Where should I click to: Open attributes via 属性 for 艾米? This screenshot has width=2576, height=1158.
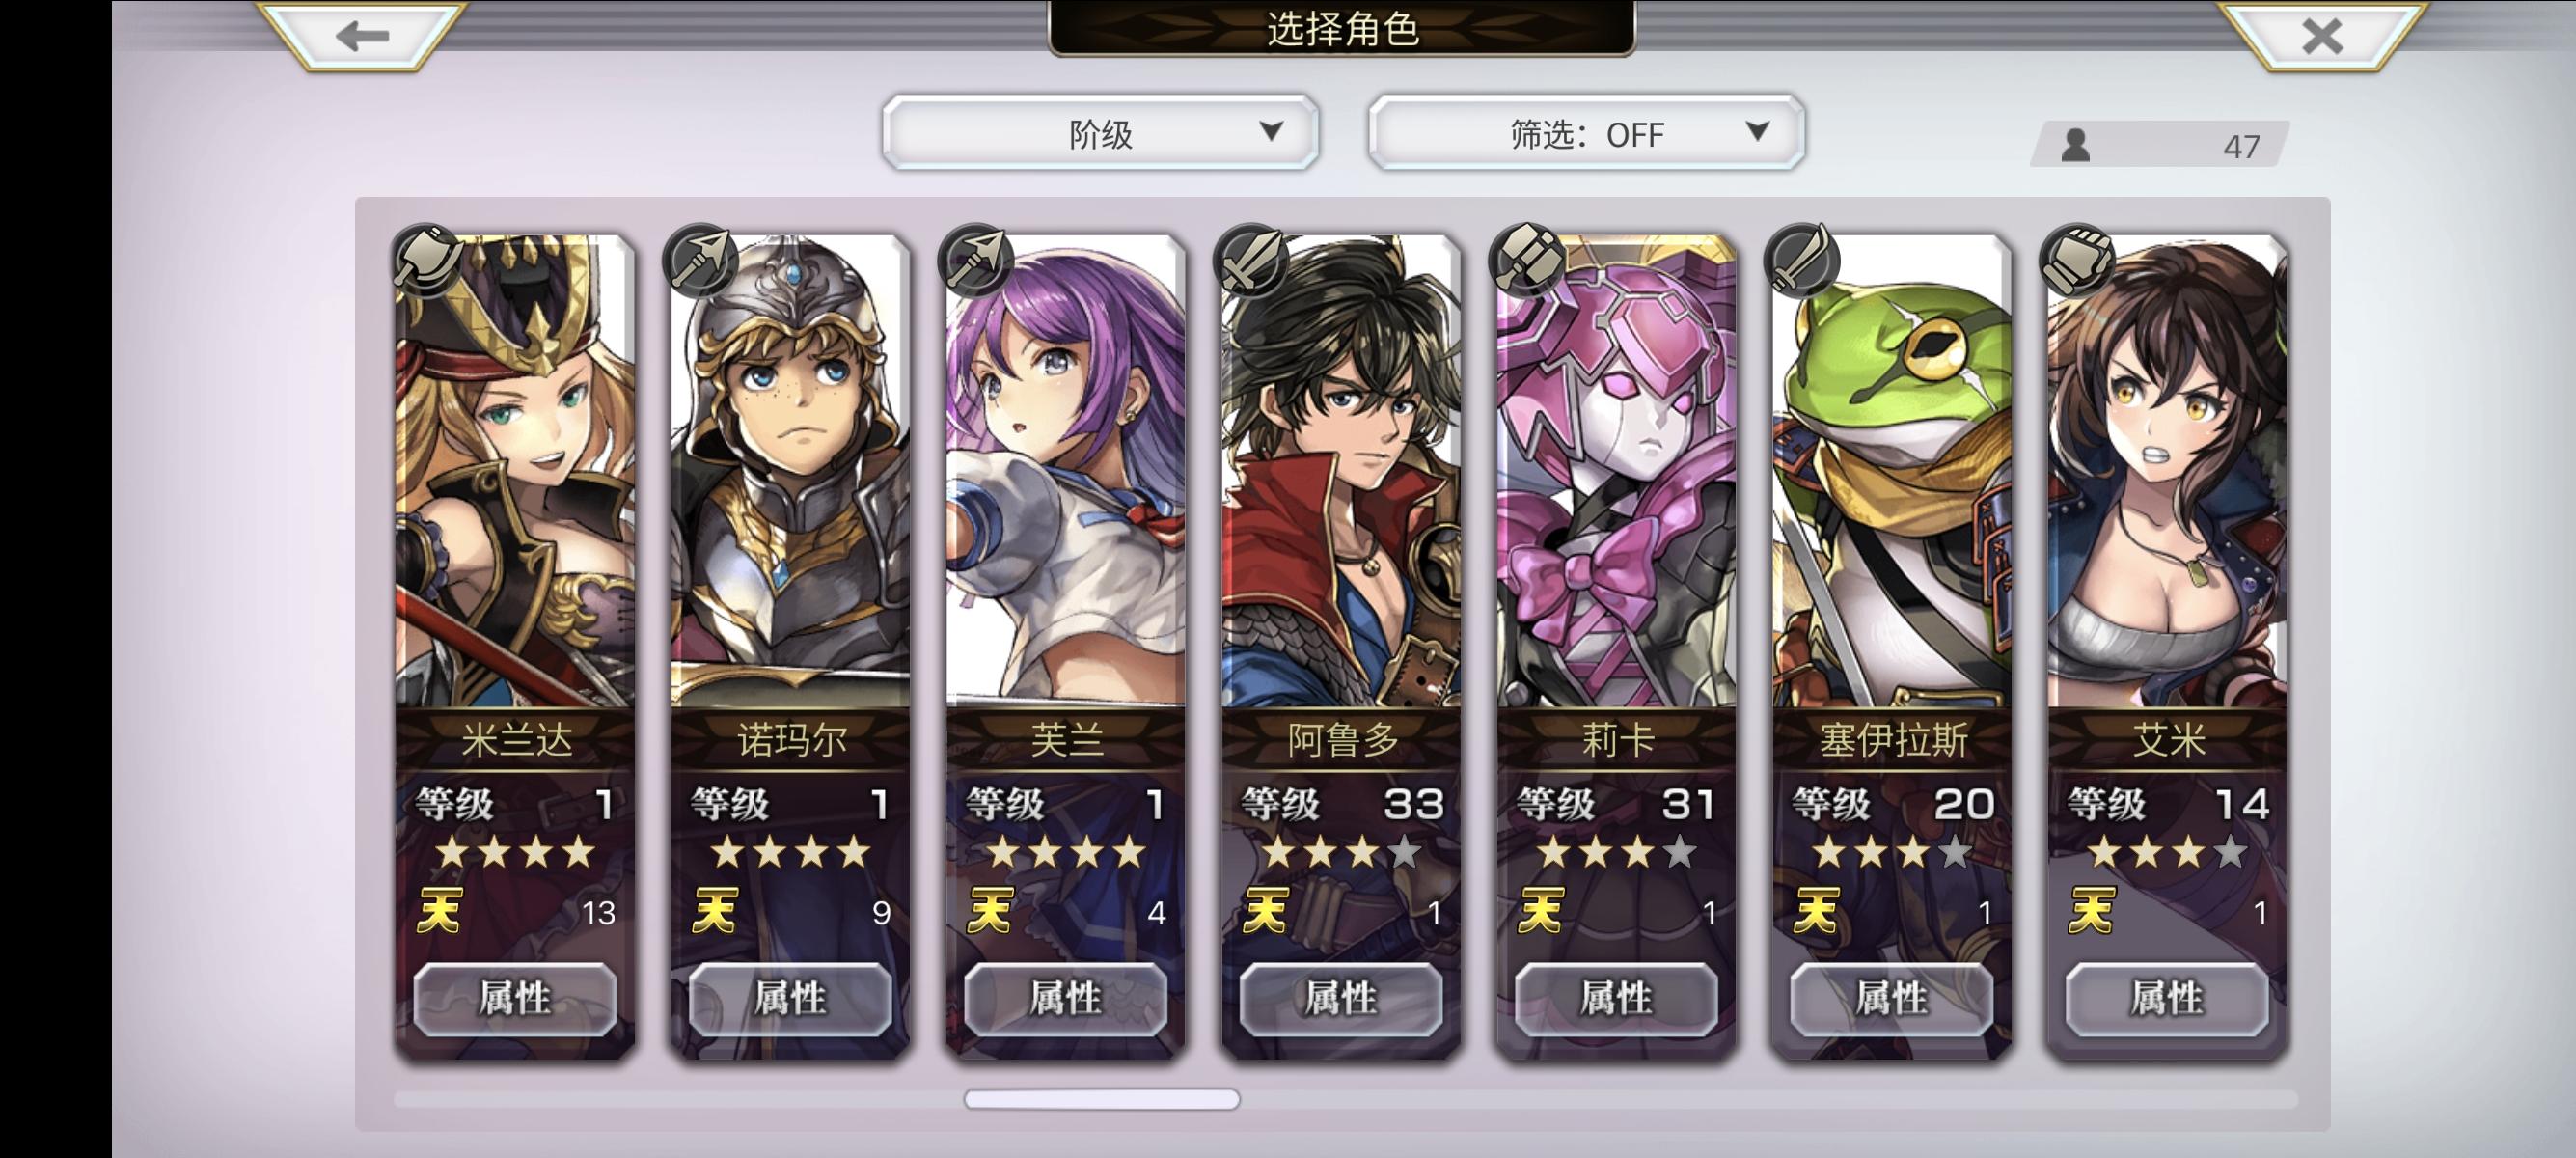pos(2167,998)
